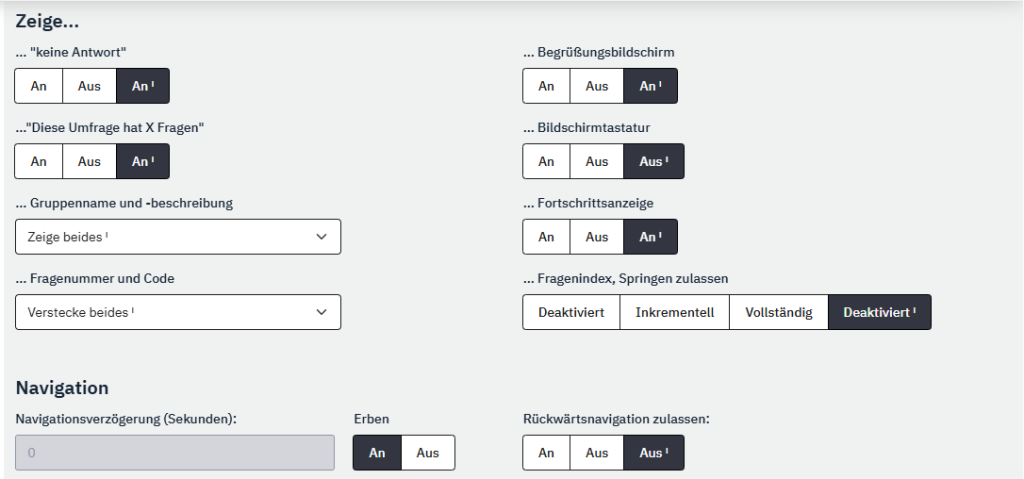
Task: Select inherited An for "Diese Umfrage hat X Fragen"
Action: click(143, 161)
